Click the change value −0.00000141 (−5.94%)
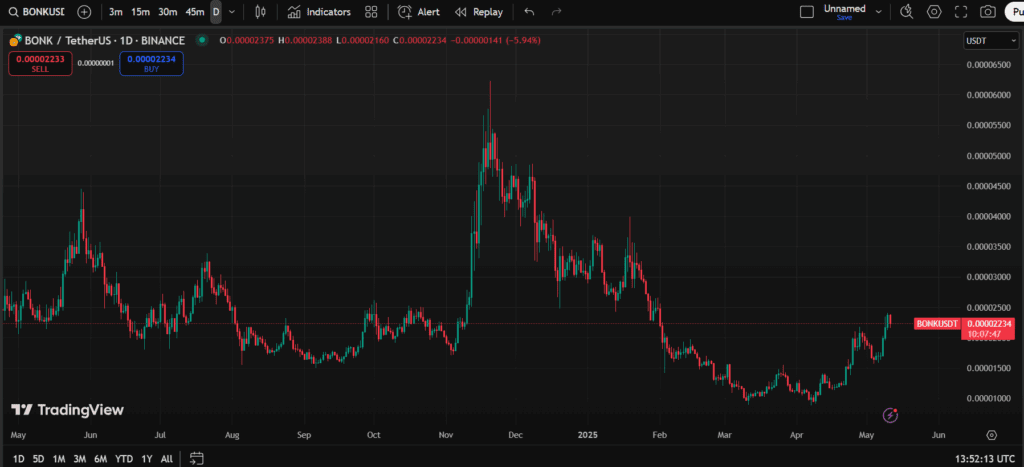 pyautogui.click(x=494, y=40)
